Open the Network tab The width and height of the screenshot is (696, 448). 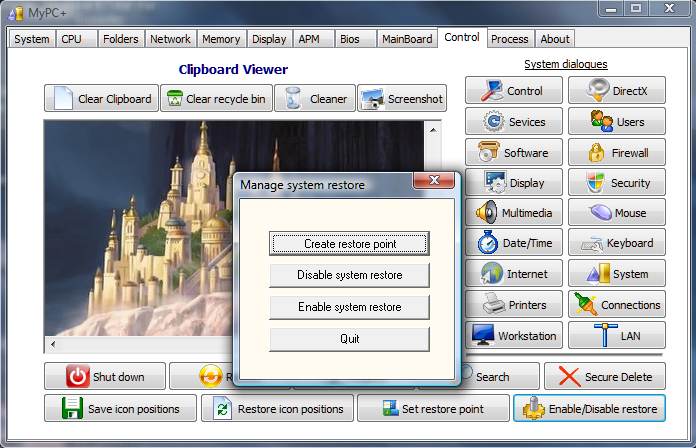point(170,39)
